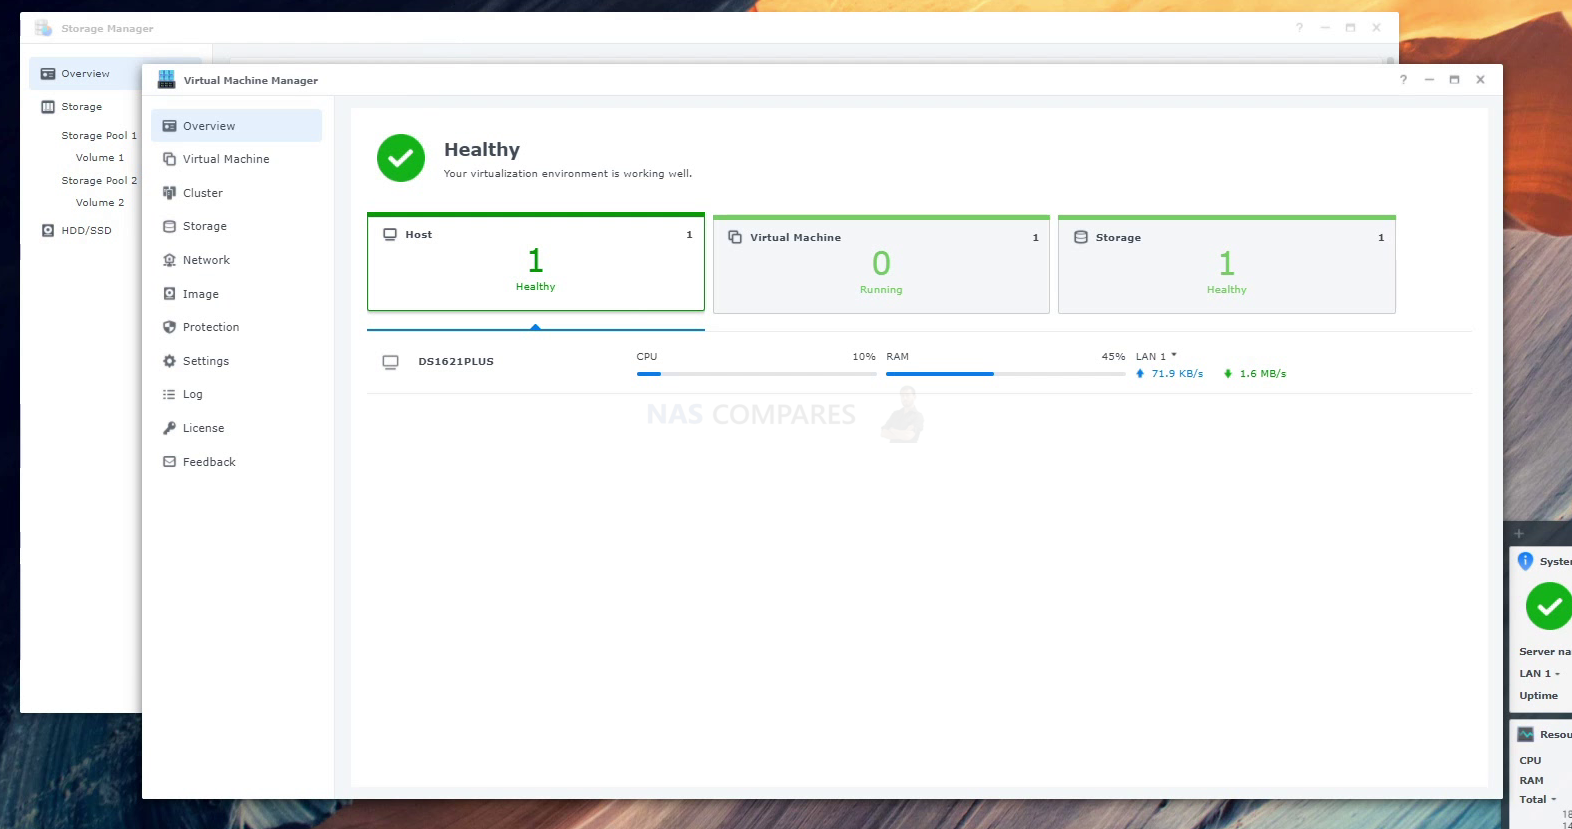Open Feedback page
Screen dimensions: 1572x829
click(236, 462)
